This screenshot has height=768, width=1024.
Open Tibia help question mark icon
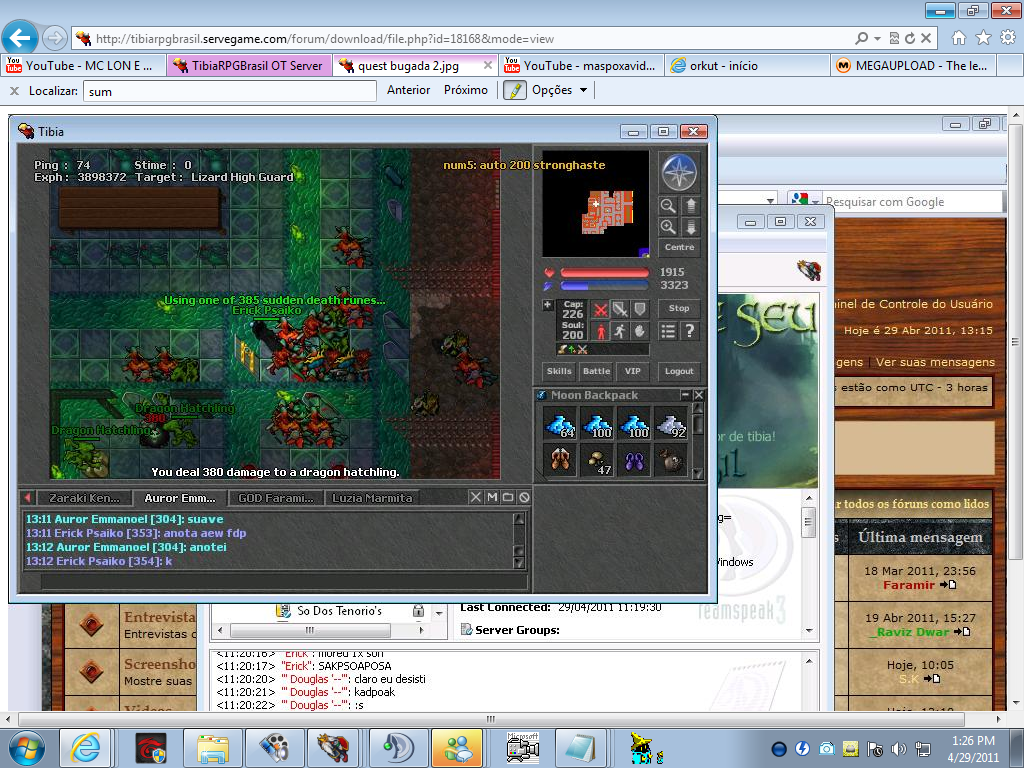[690, 331]
